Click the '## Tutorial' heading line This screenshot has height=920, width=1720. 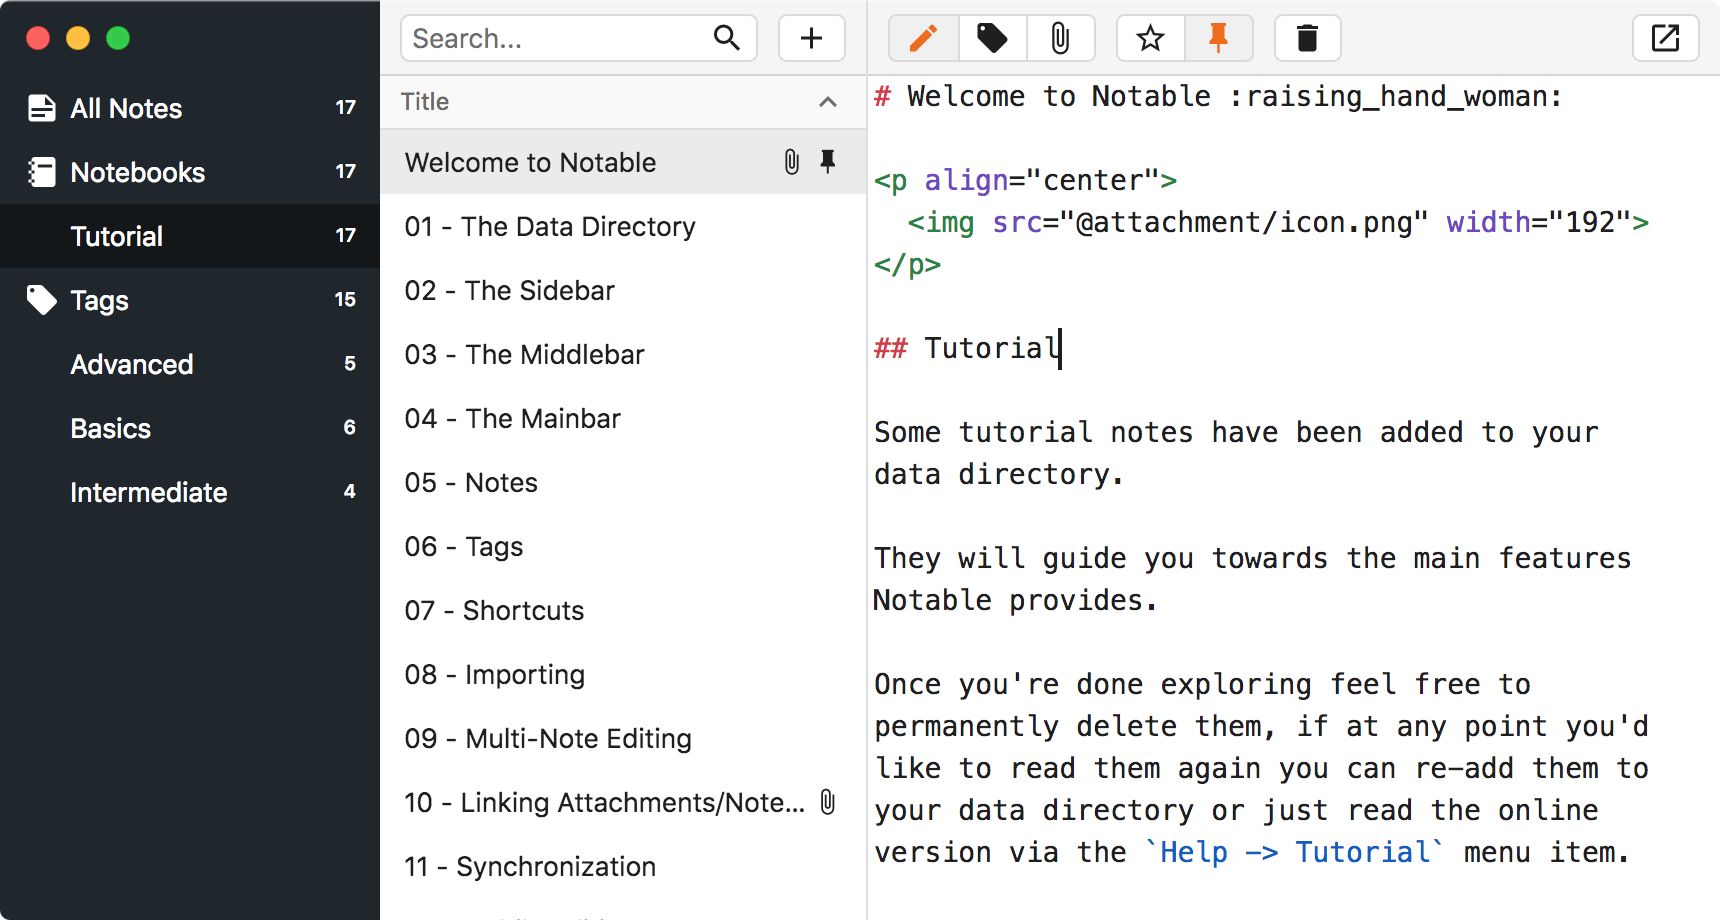coord(966,348)
